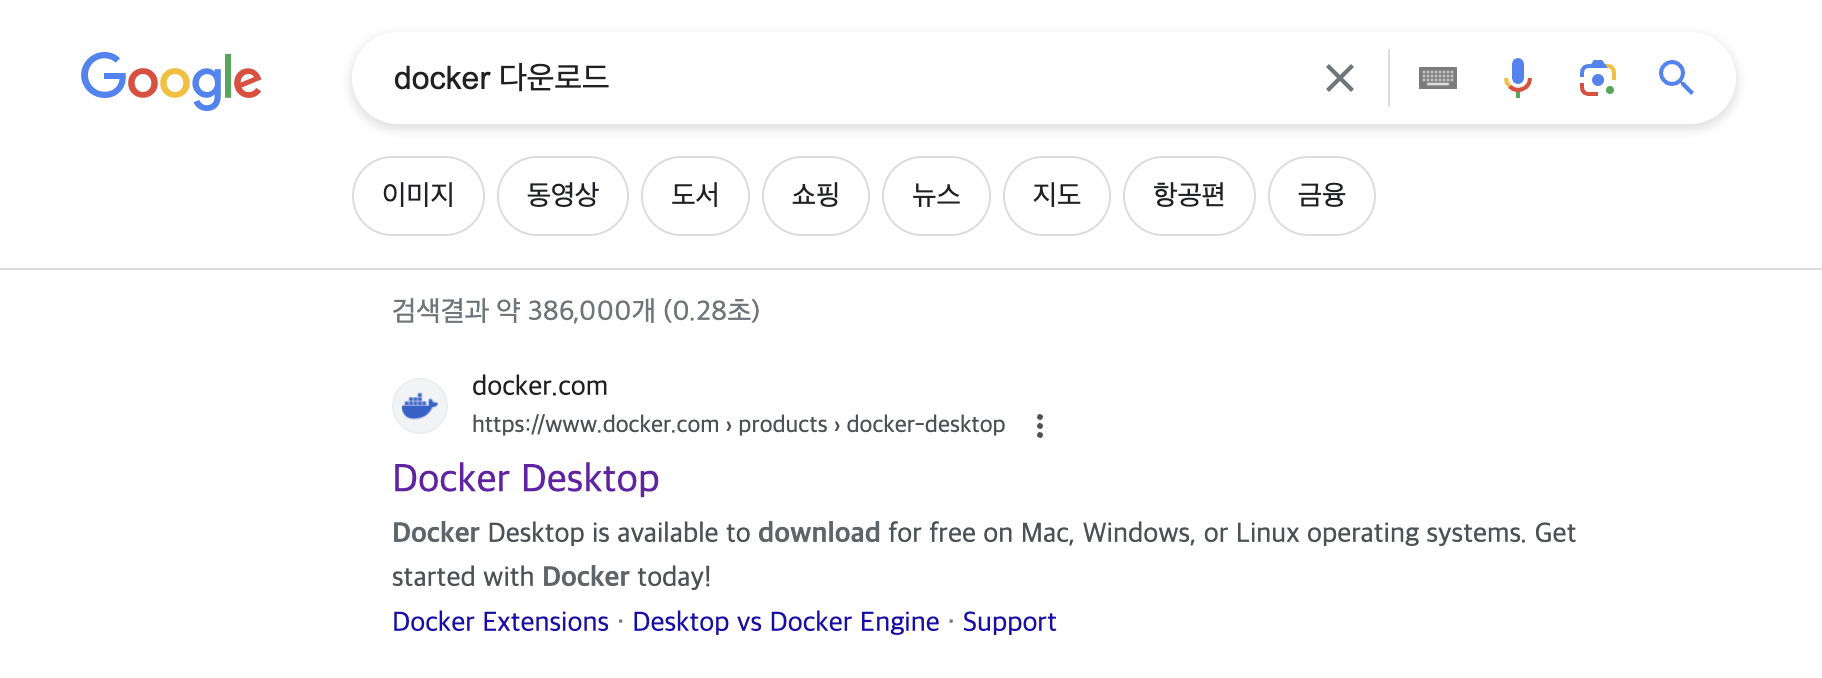Click the docker.com site name

(540, 386)
